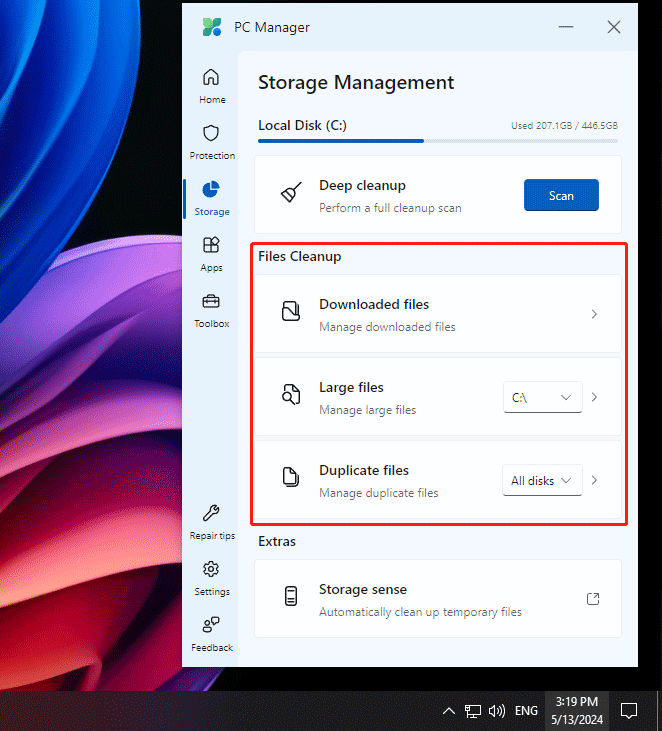Start the Deep cleanup Scan
The image size is (662, 731).
[x=561, y=195]
